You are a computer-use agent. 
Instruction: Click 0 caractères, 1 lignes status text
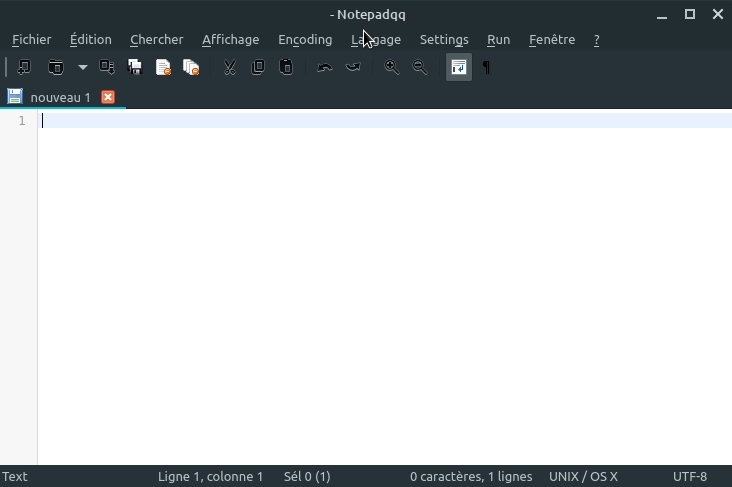pos(471,477)
